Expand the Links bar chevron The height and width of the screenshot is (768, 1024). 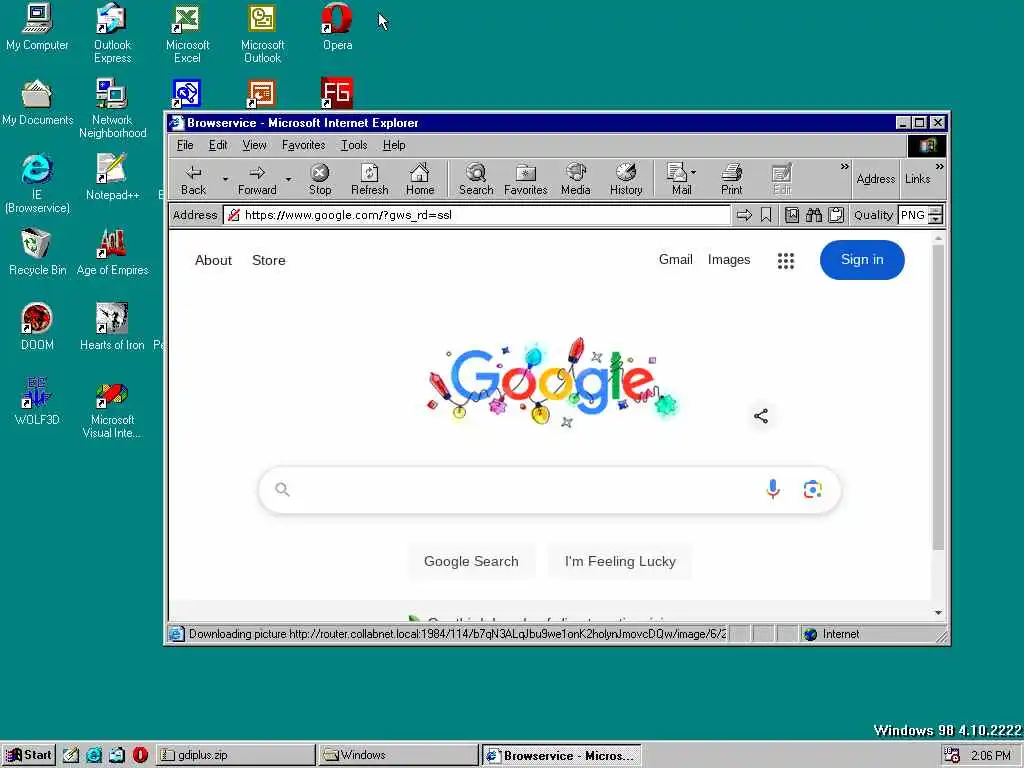(939, 167)
